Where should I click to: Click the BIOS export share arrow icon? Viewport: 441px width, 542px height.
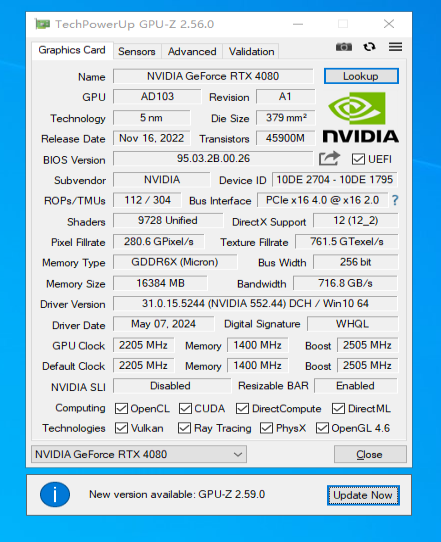tap(329, 159)
